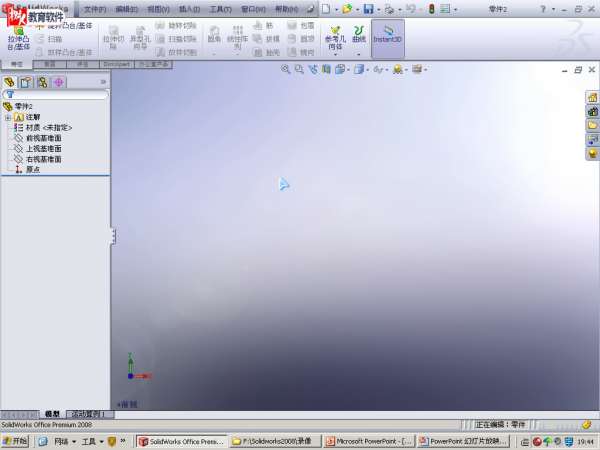Open the View Orientation icon in view toolbar
The width and height of the screenshot is (600, 450).
tap(340, 69)
